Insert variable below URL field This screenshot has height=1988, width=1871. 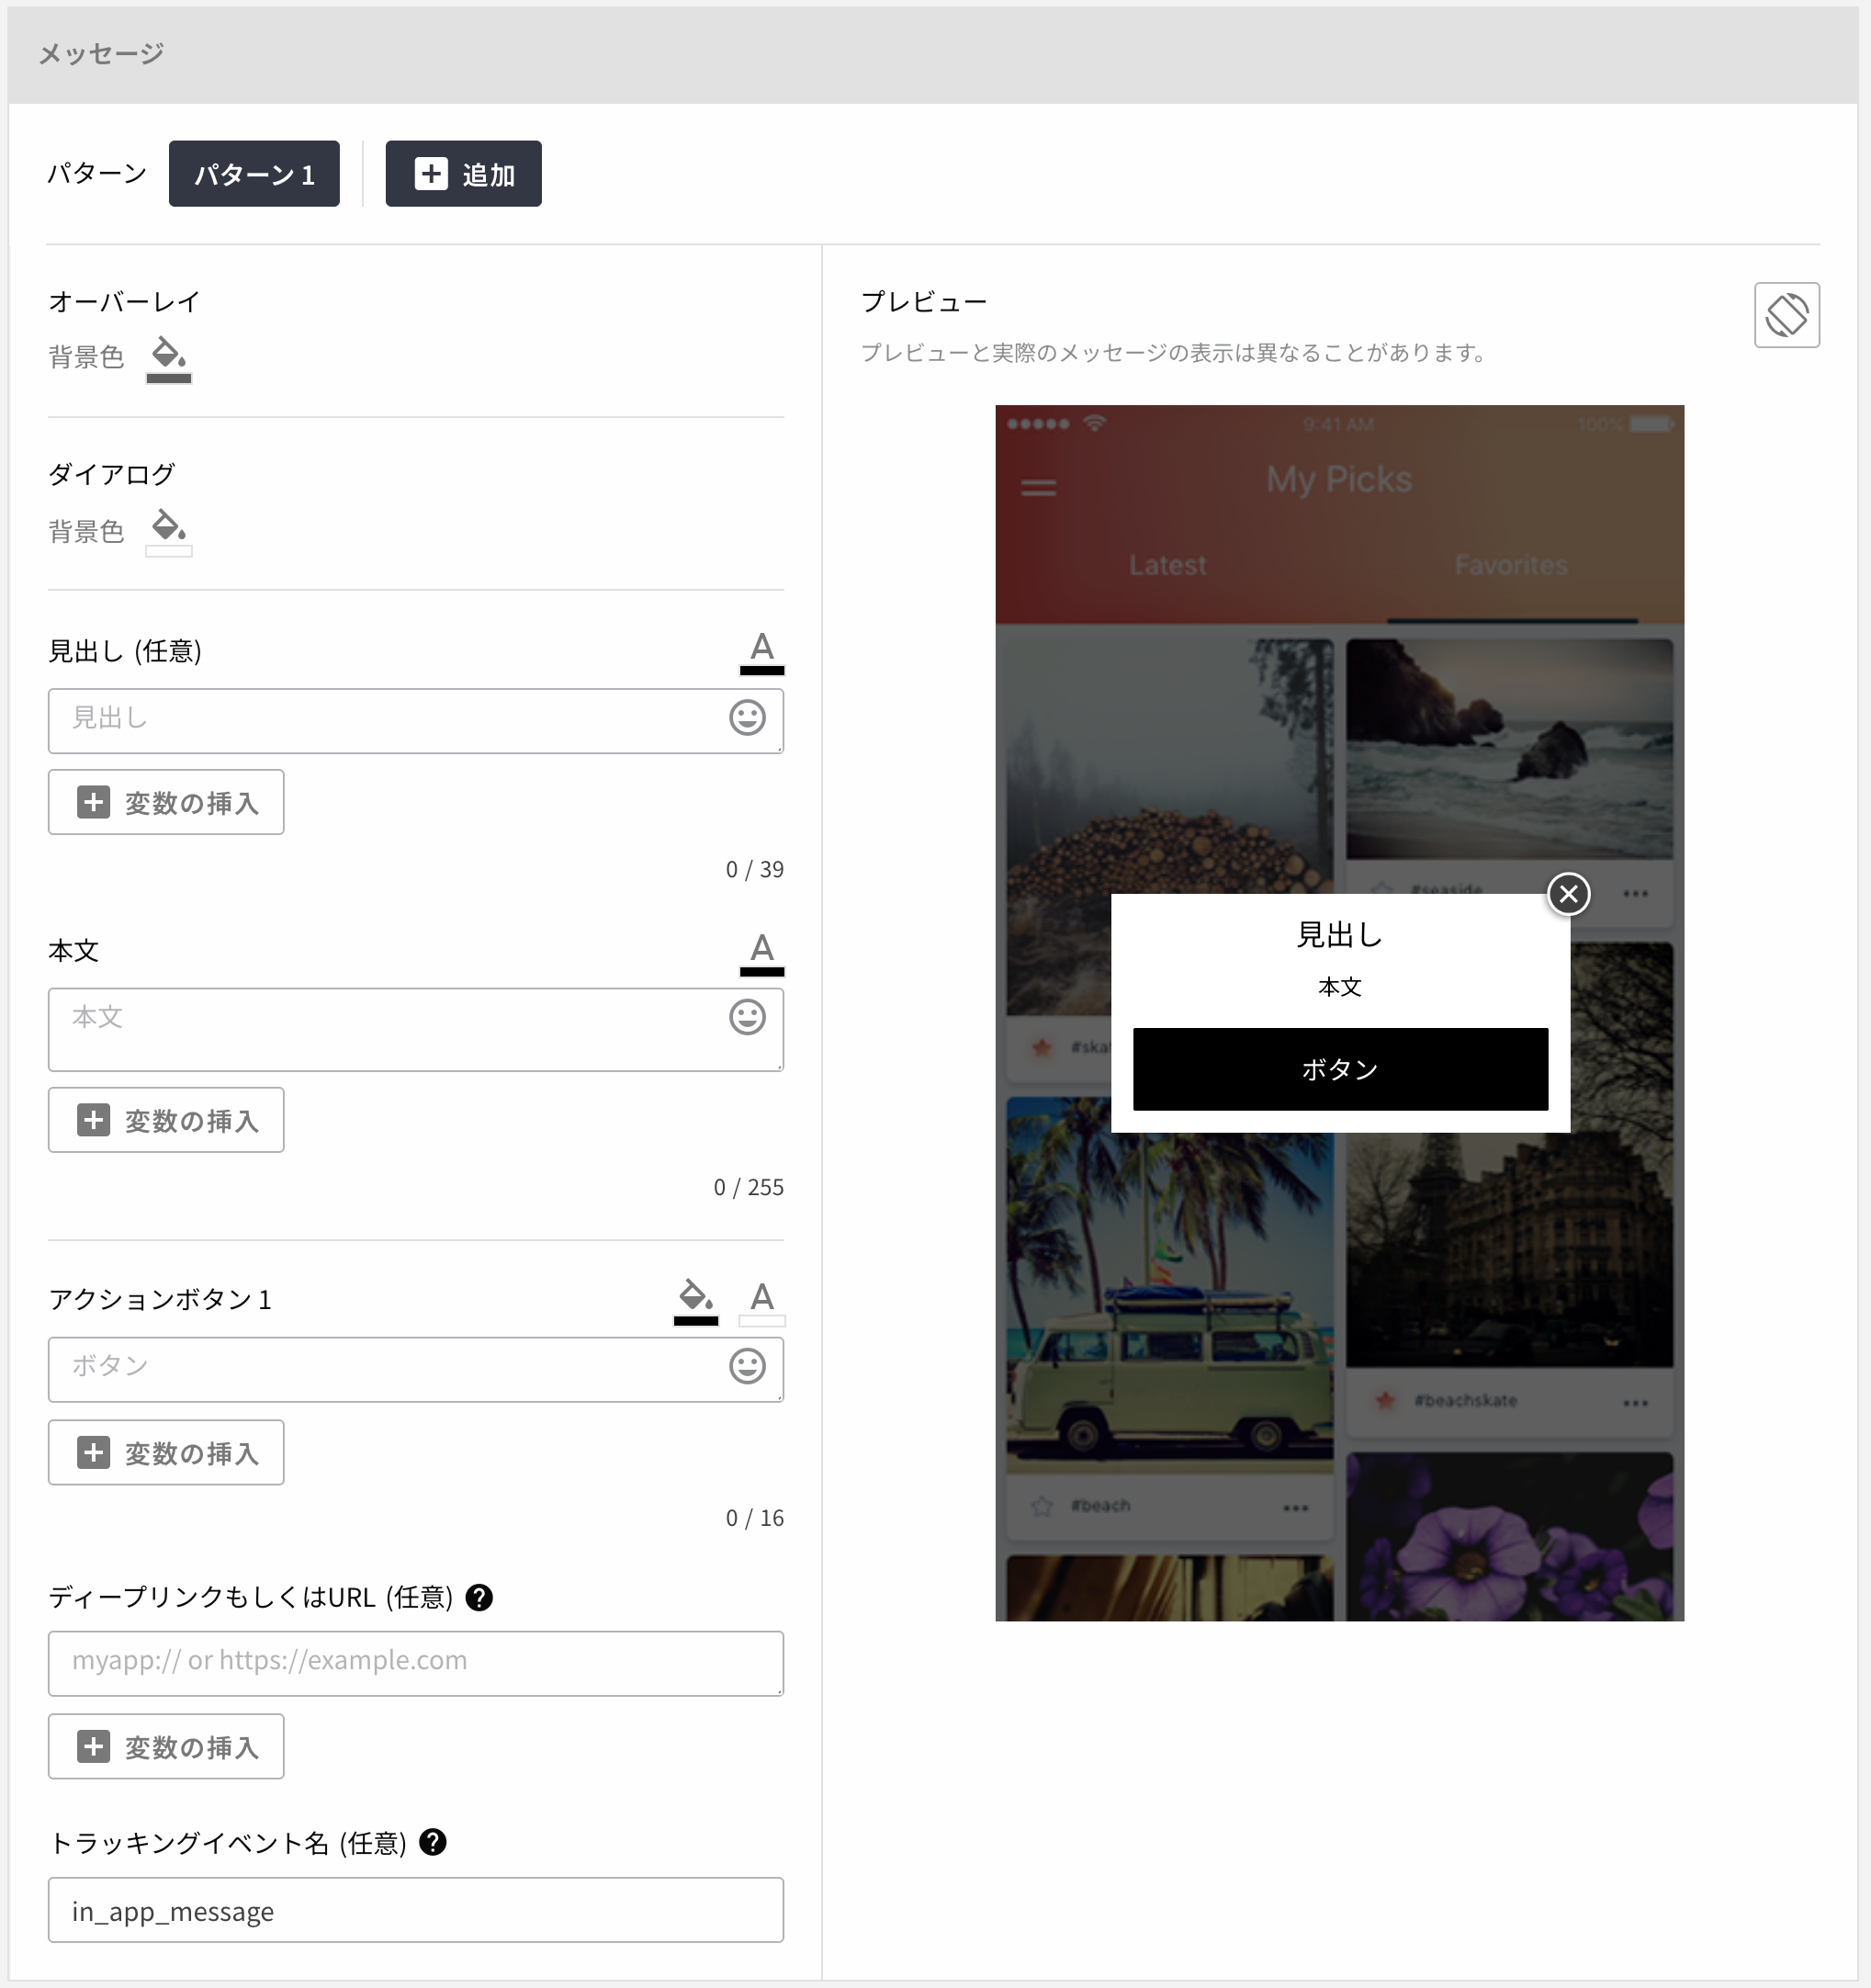166,1746
